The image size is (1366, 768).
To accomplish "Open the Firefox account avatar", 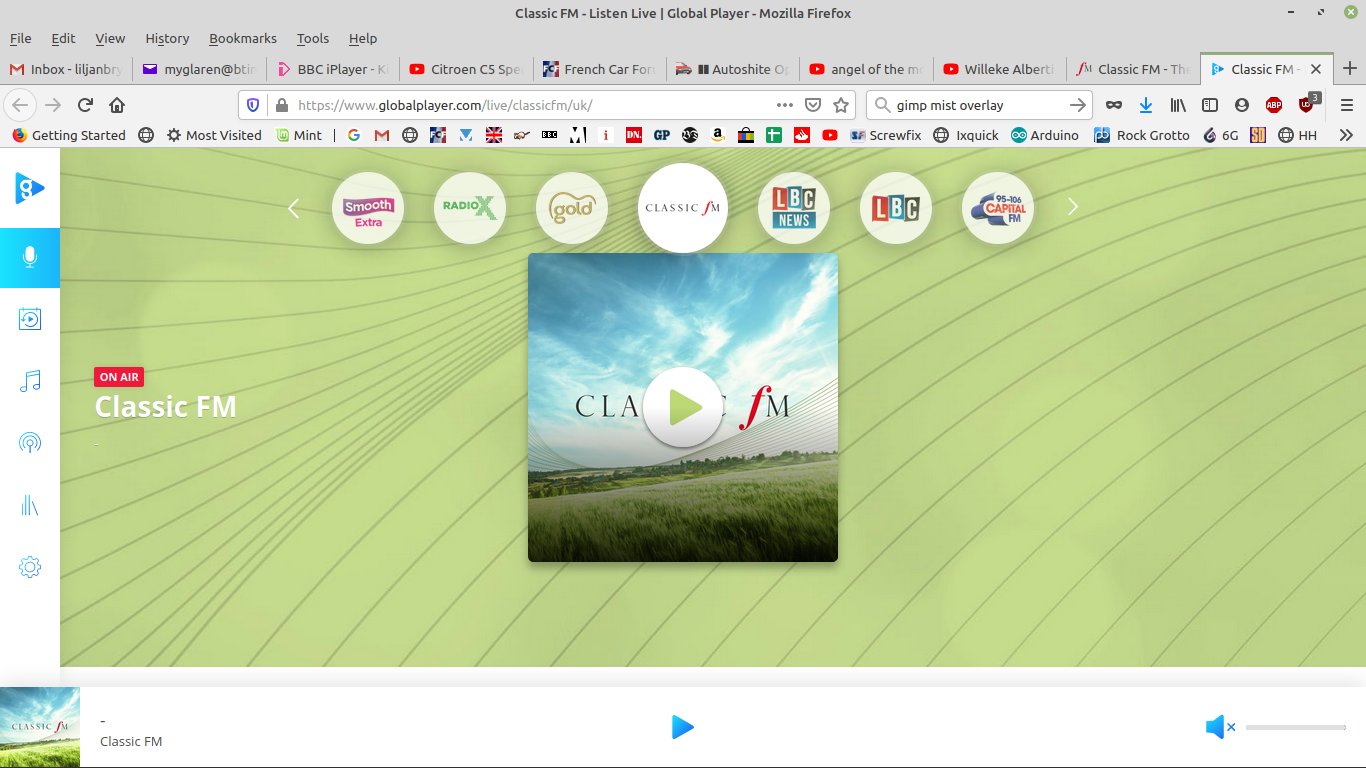I will click(1242, 105).
